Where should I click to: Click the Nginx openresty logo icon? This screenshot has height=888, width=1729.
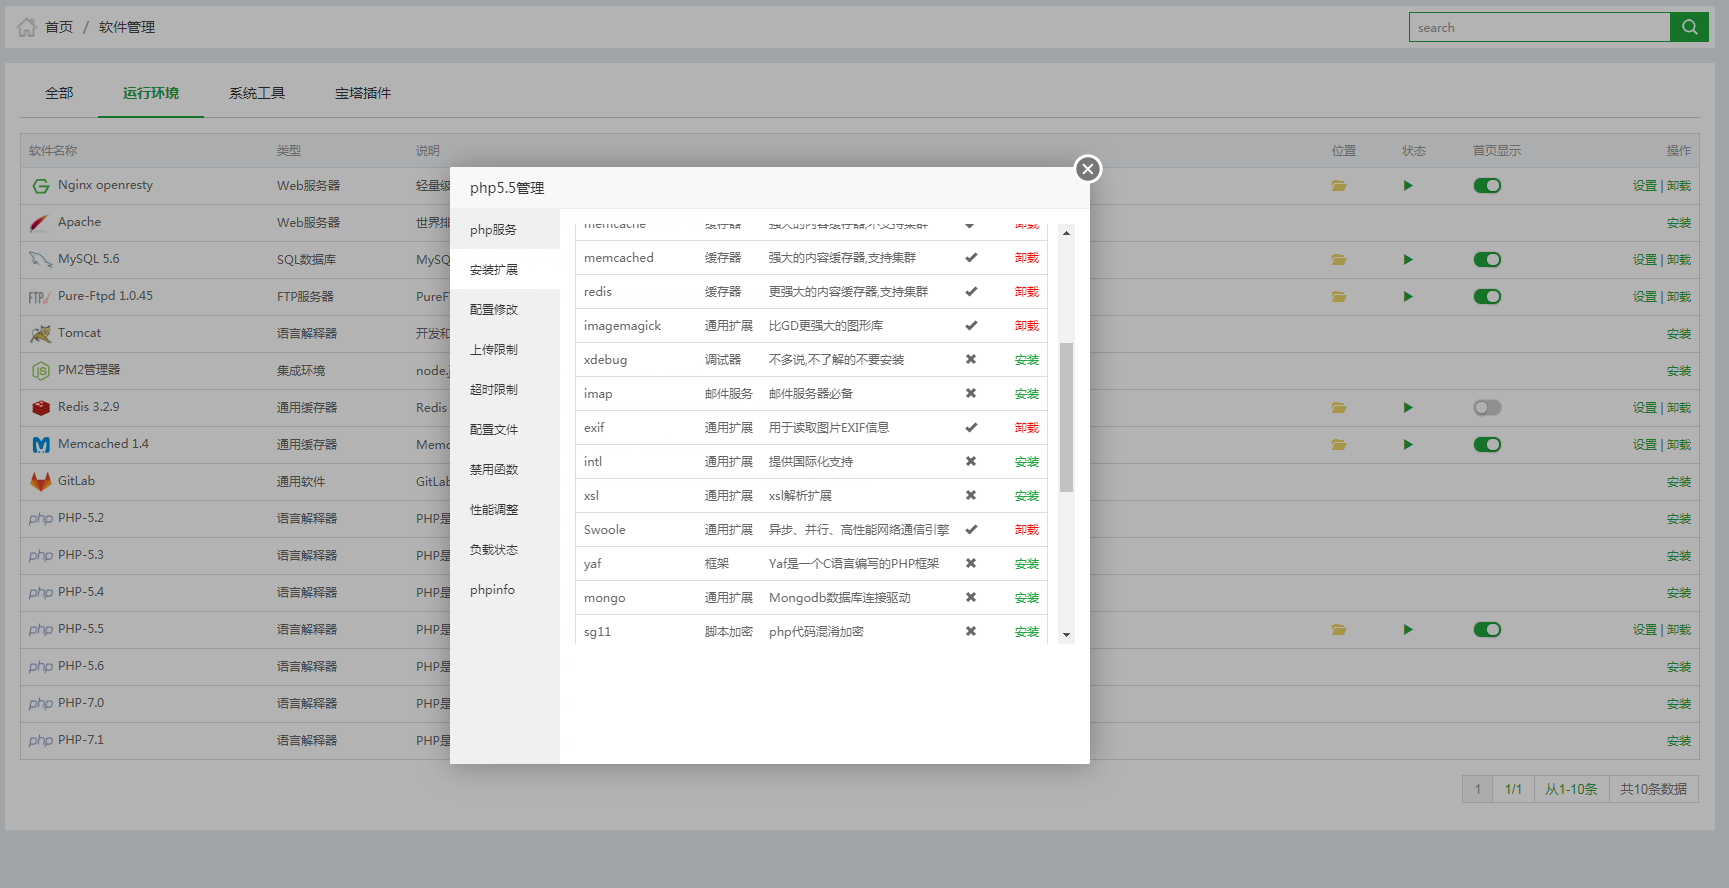[41, 186]
